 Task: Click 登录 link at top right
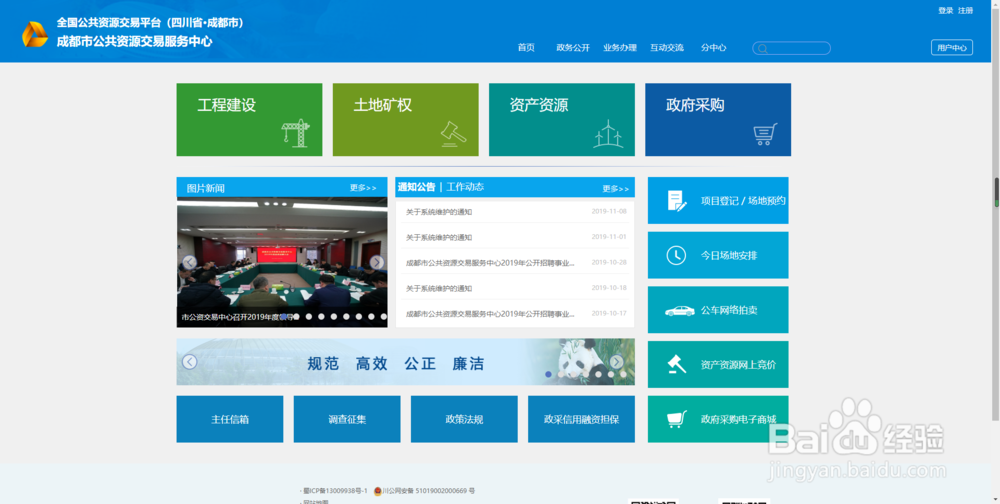coord(945,11)
